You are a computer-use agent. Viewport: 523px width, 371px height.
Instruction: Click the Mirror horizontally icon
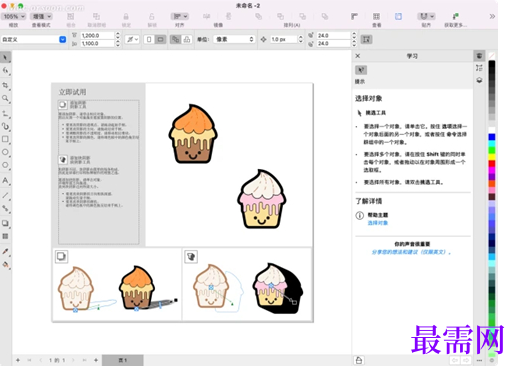tap(206, 16)
